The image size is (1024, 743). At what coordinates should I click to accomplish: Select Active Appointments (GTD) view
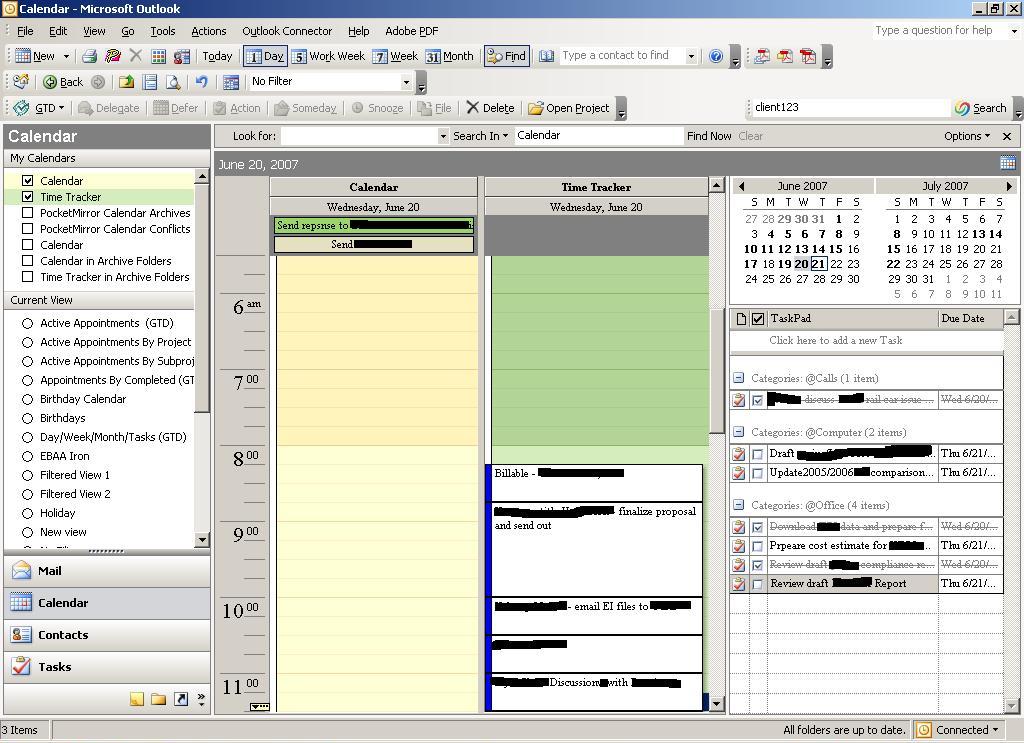[27, 323]
